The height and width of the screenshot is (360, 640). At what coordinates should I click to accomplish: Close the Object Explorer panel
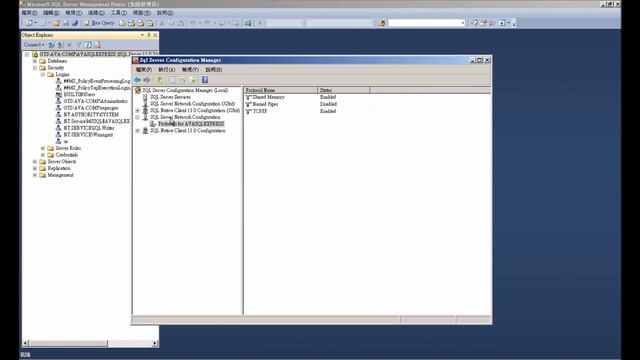point(155,35)
